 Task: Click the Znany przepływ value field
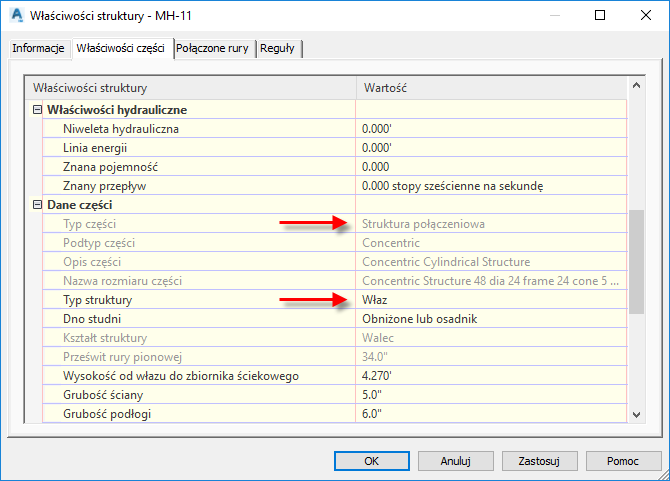[x=491, y=186]
